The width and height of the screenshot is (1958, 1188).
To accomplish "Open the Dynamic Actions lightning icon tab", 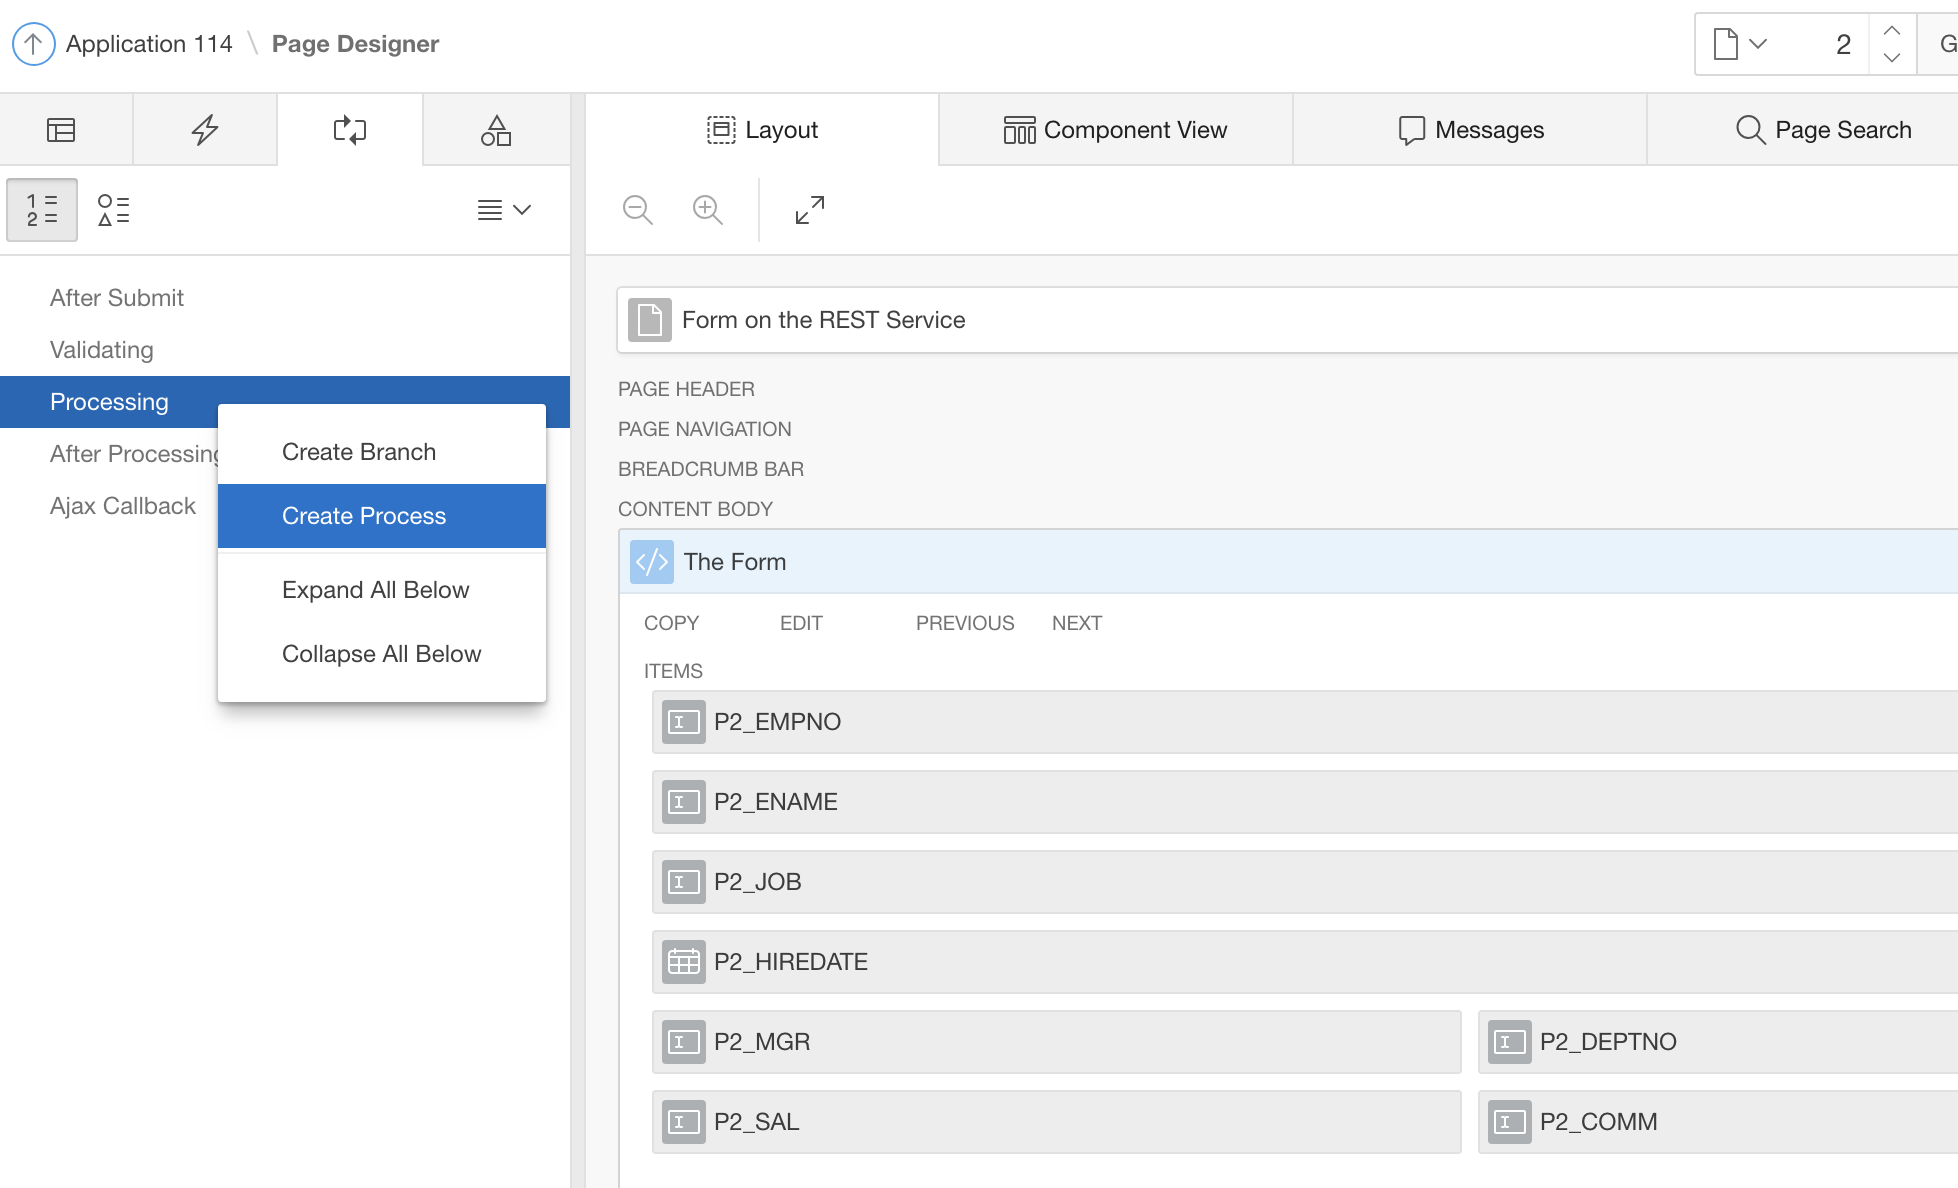I will pos(205,130).
